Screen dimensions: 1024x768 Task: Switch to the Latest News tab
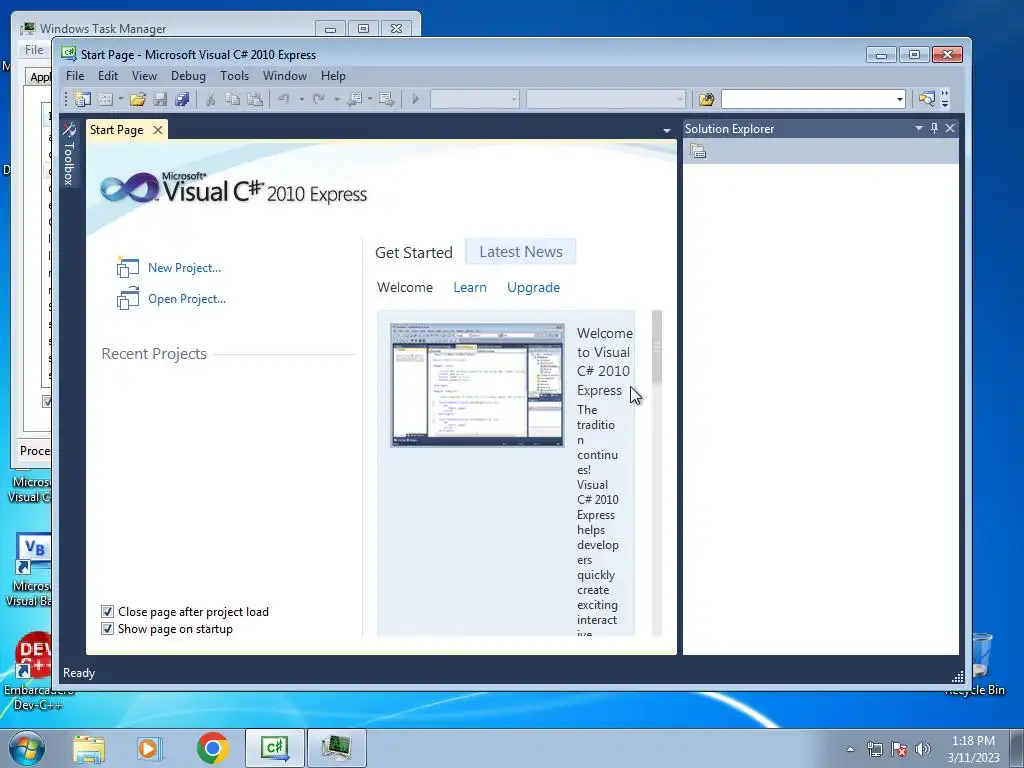[x=520, y=251]
